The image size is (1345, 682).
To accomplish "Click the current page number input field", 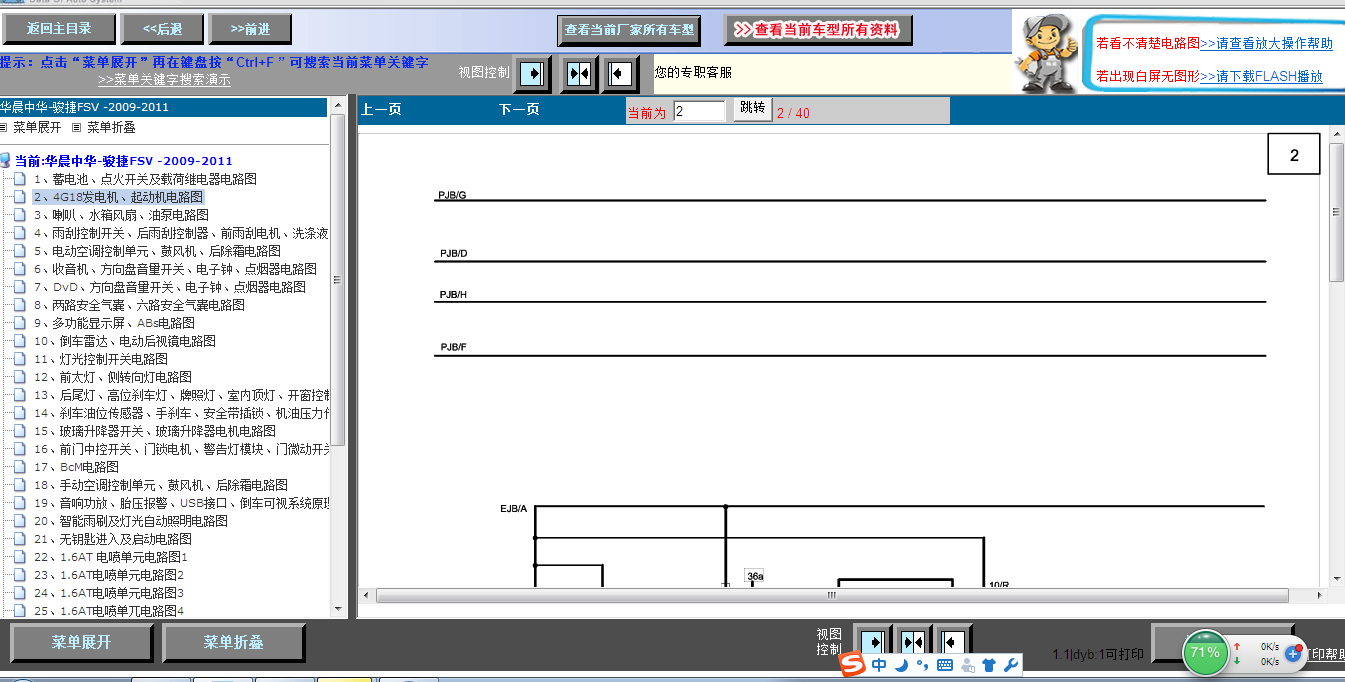I will click(699, 111).
